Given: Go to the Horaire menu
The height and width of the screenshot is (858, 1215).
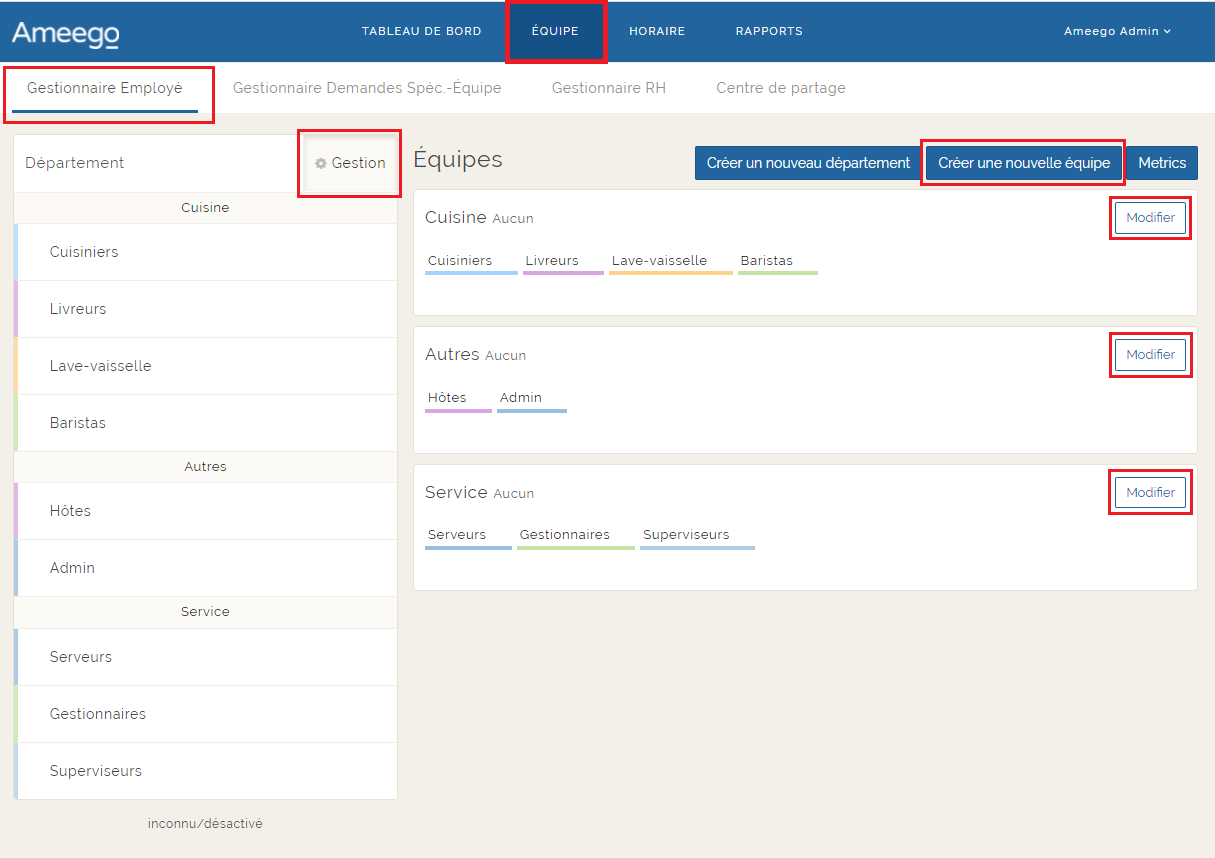Looking at the screenshot, I should coord(656,31).
